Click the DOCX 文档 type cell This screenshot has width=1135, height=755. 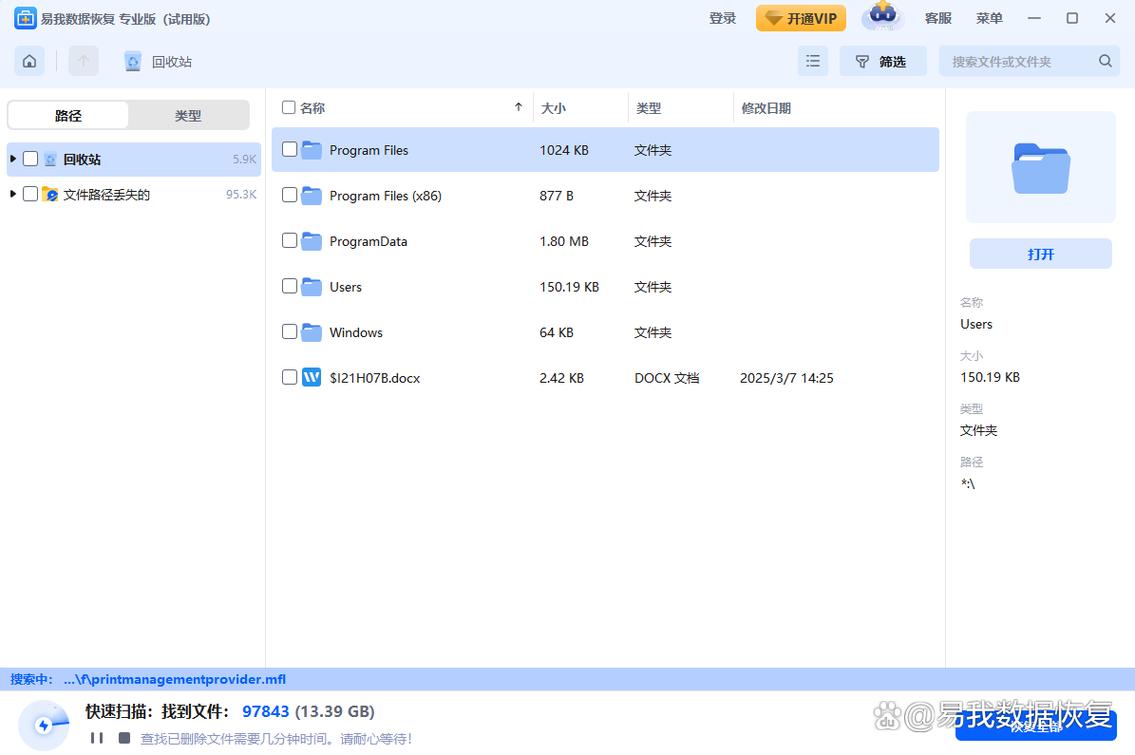666,378
